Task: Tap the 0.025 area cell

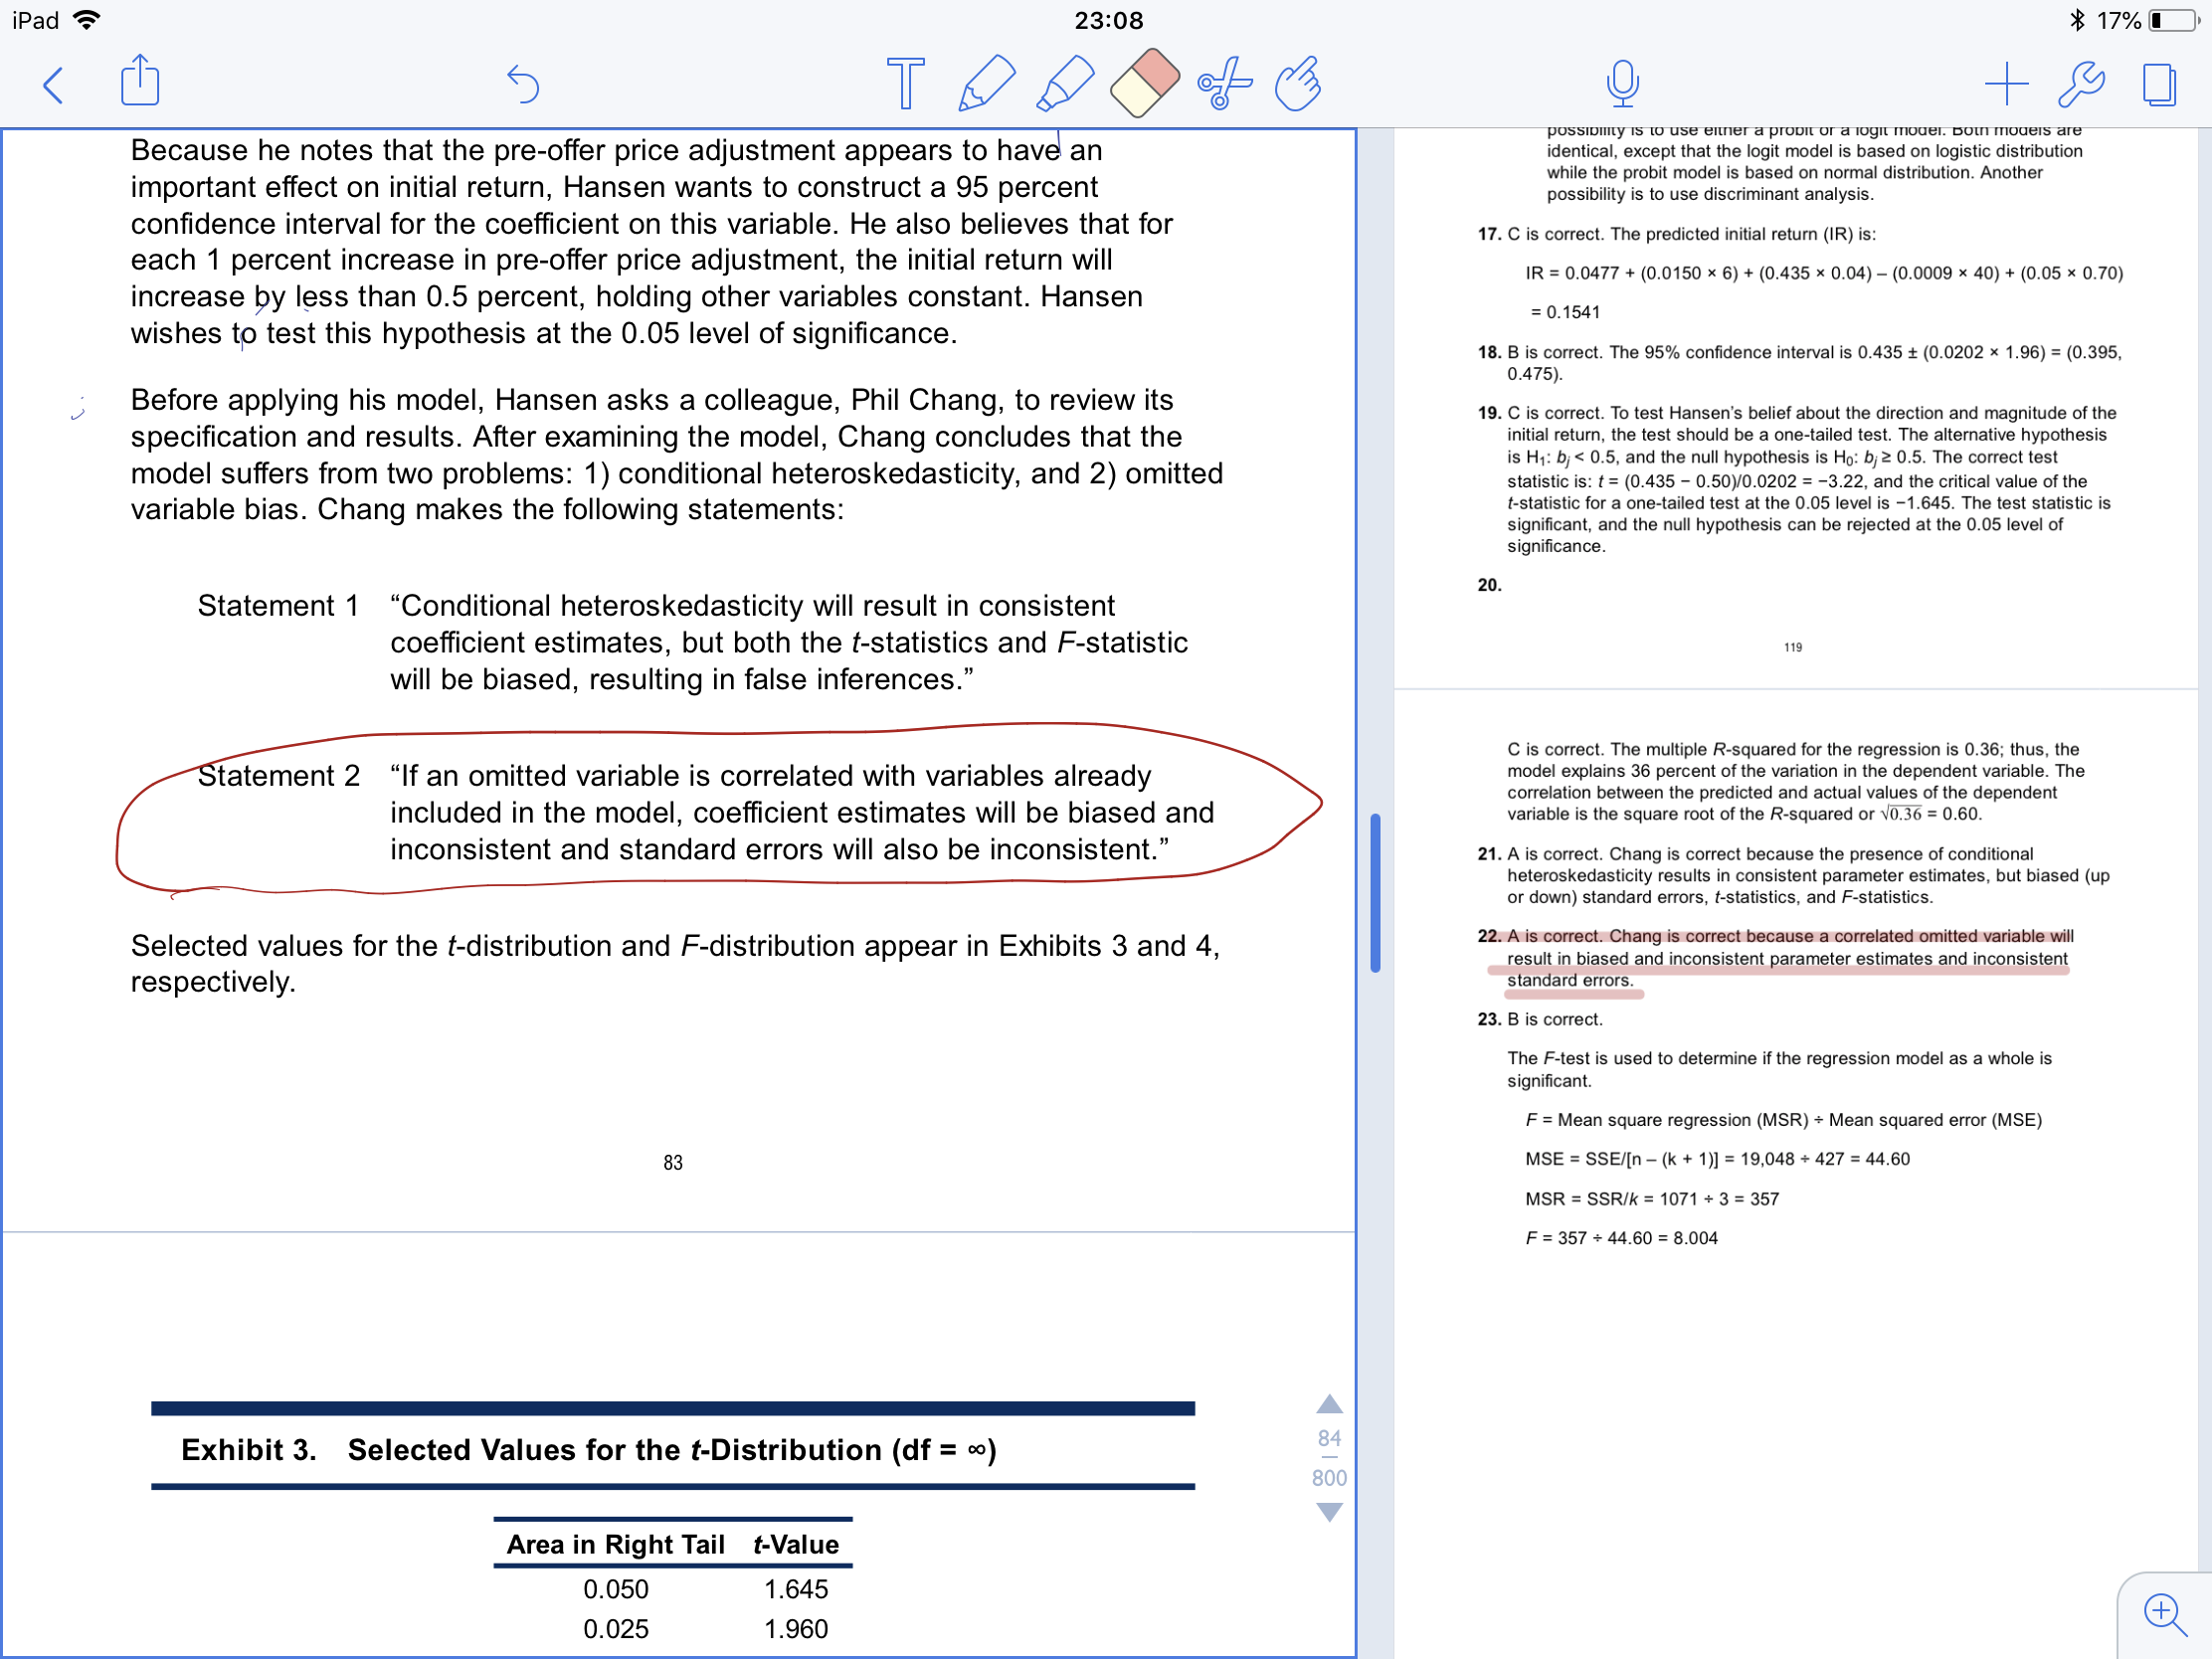Action: pyautogui.click(x=616, y=1629)
